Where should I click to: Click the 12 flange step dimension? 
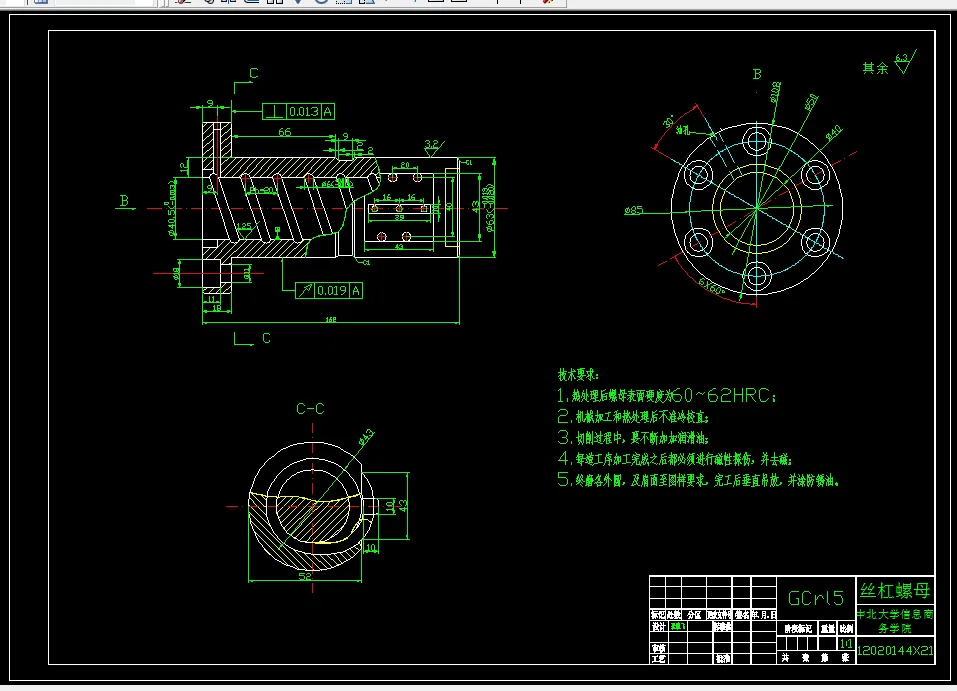[x=184, y=167]
